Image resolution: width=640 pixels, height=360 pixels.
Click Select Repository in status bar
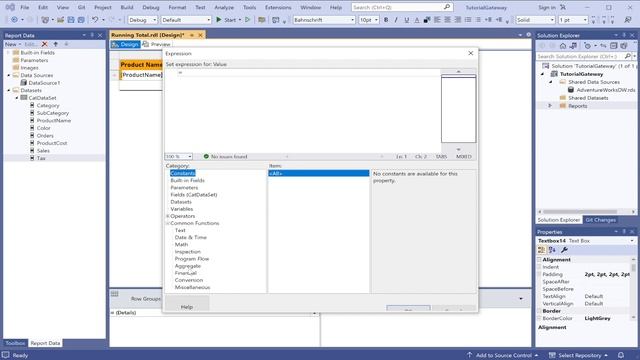[x=578, y=355]
